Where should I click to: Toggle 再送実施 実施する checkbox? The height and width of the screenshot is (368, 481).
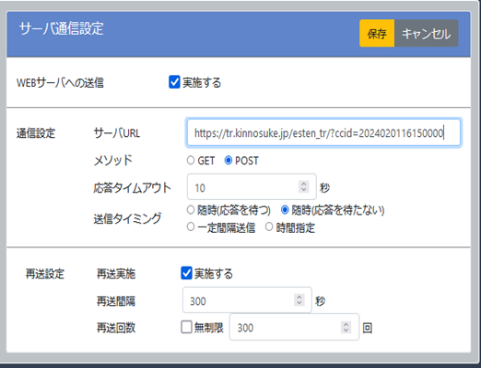(186, 273)
